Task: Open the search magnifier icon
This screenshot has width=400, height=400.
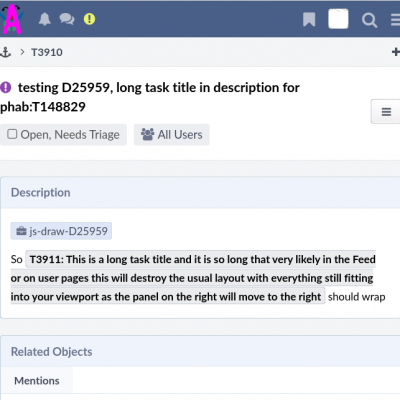Action: 369,20
